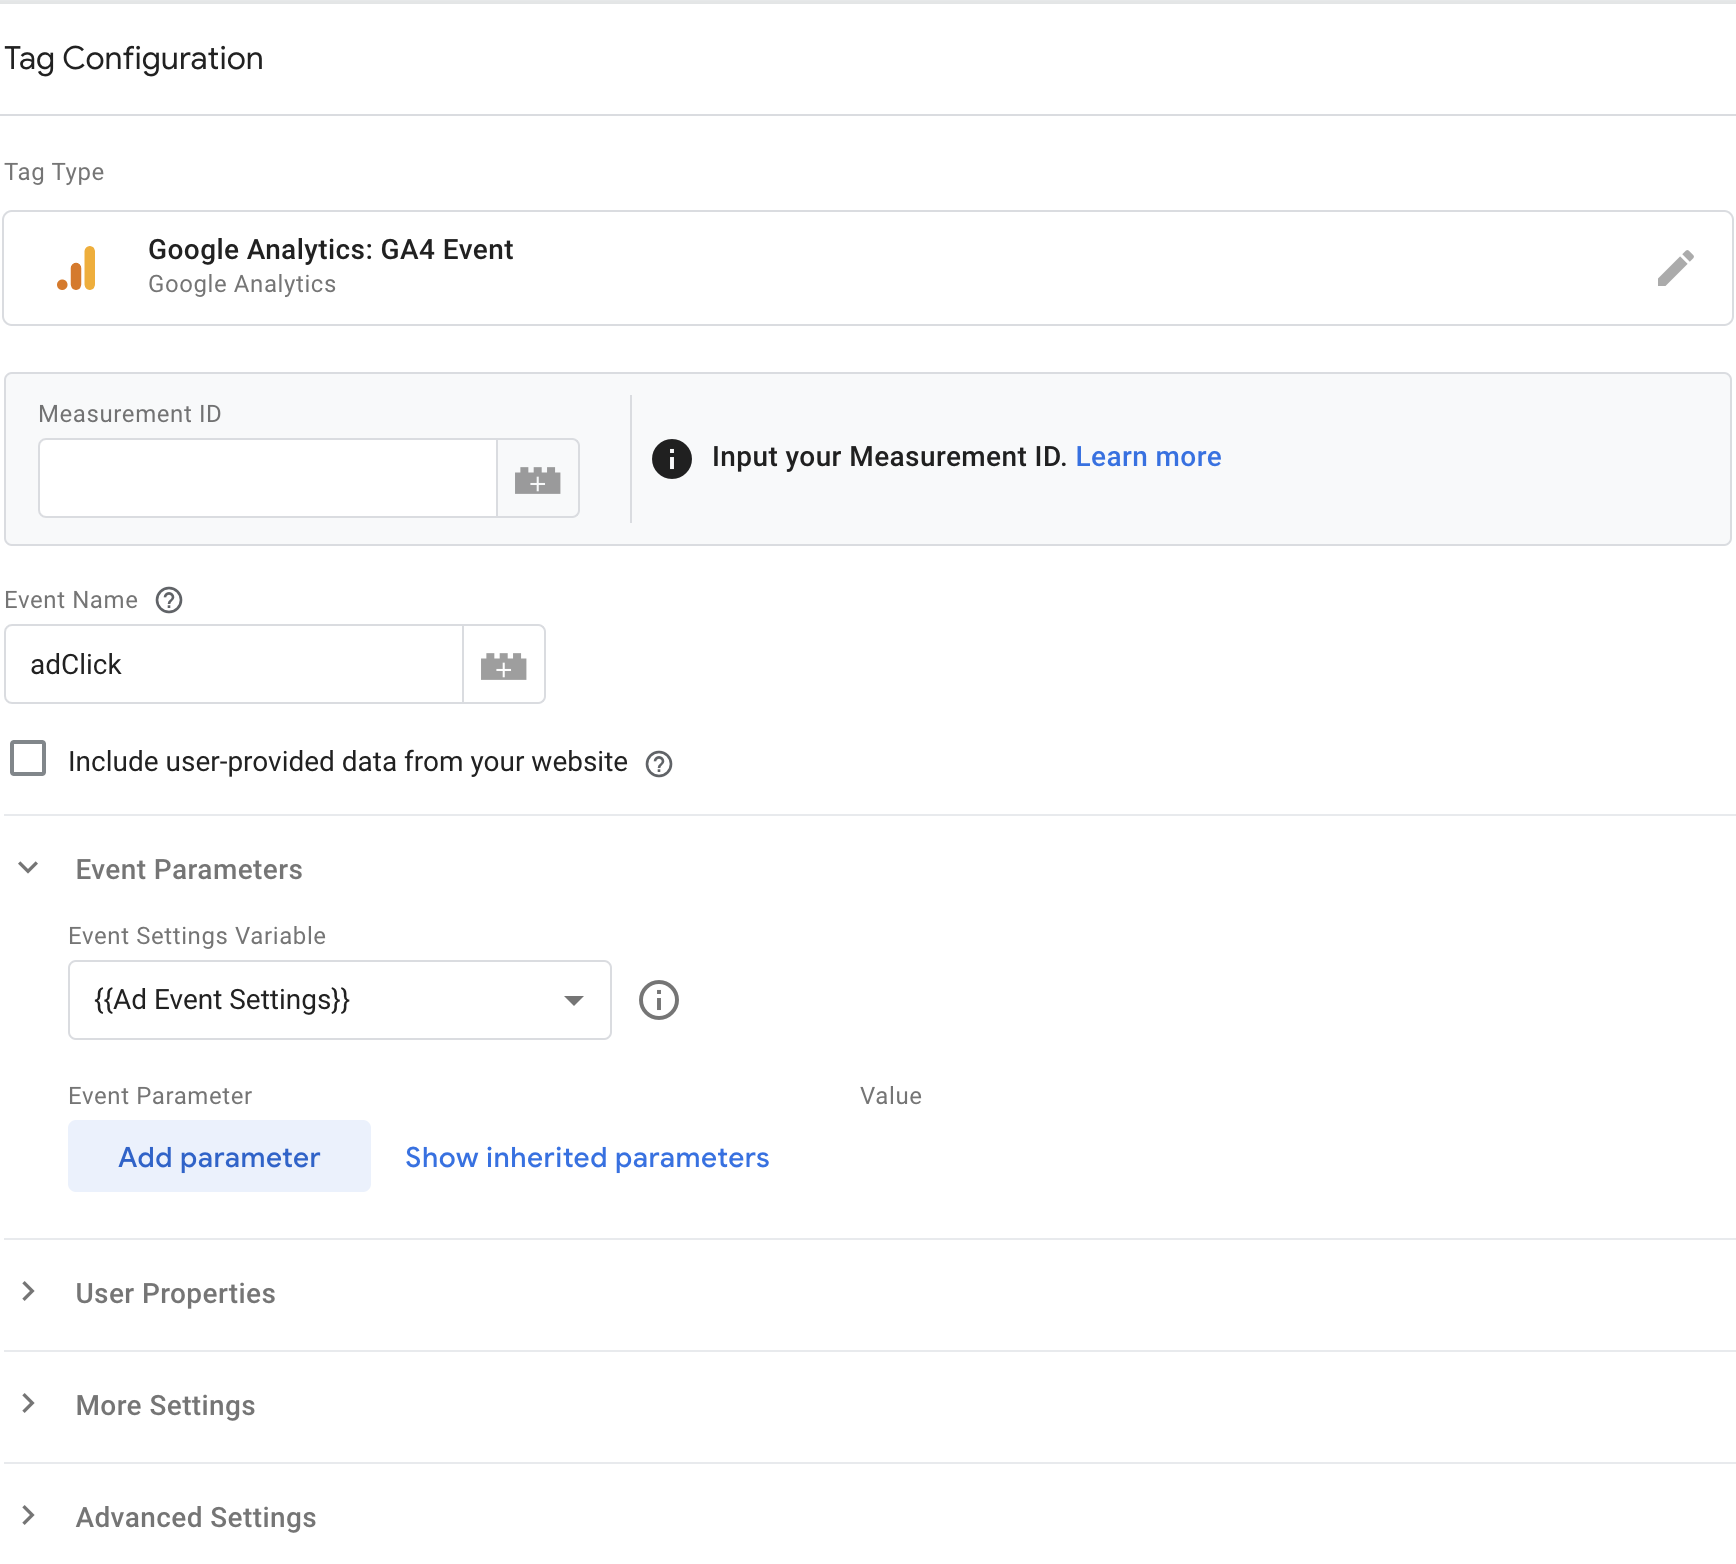Screen dimensions: 1736x1564
Task: Click info icon beside Event Settings Variable dropdown
Action: point(659,1000)
